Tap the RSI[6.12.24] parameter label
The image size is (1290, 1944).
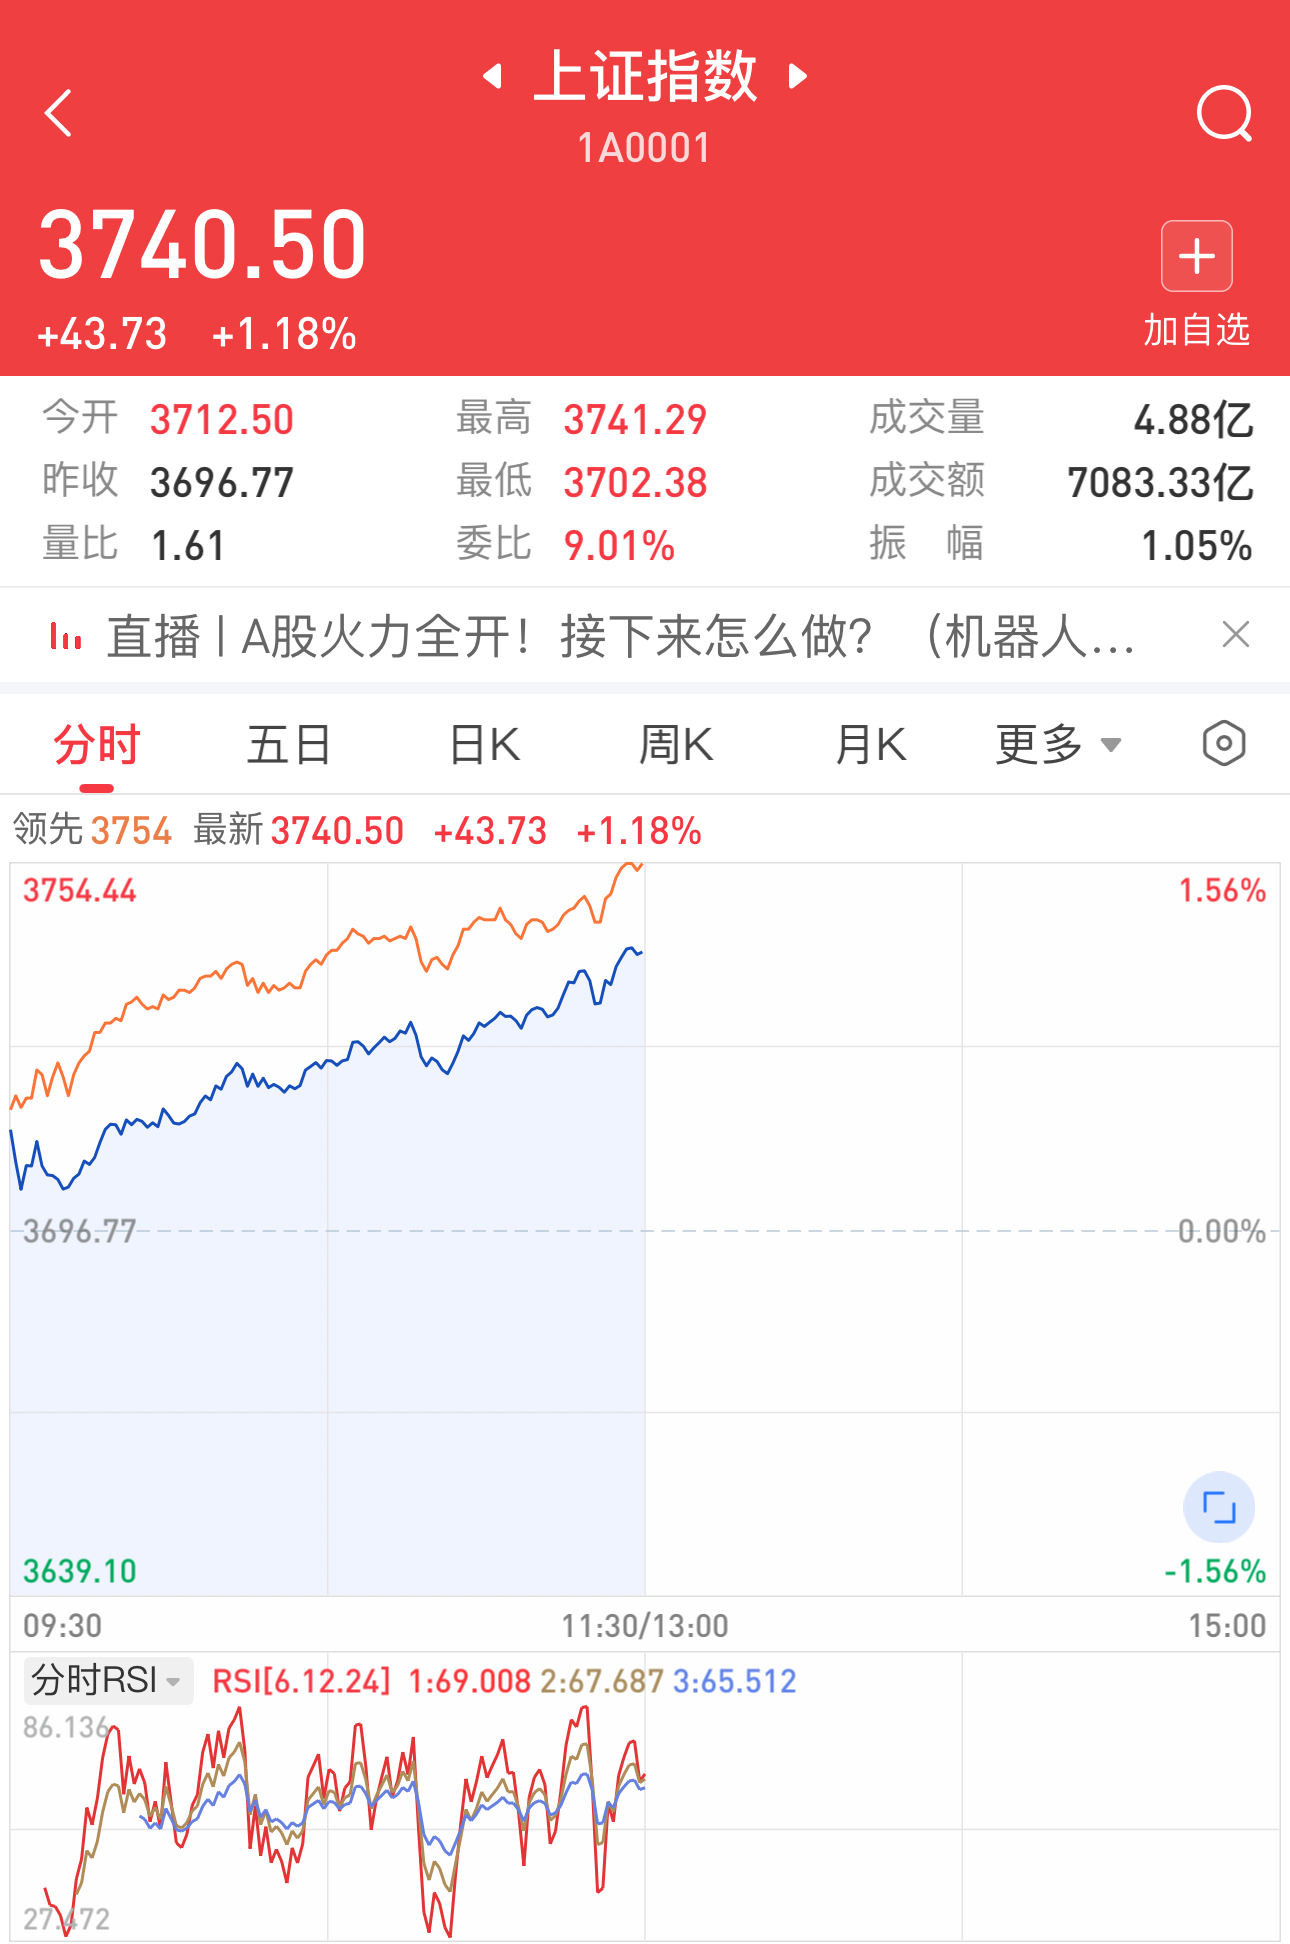pos(301,1681)
